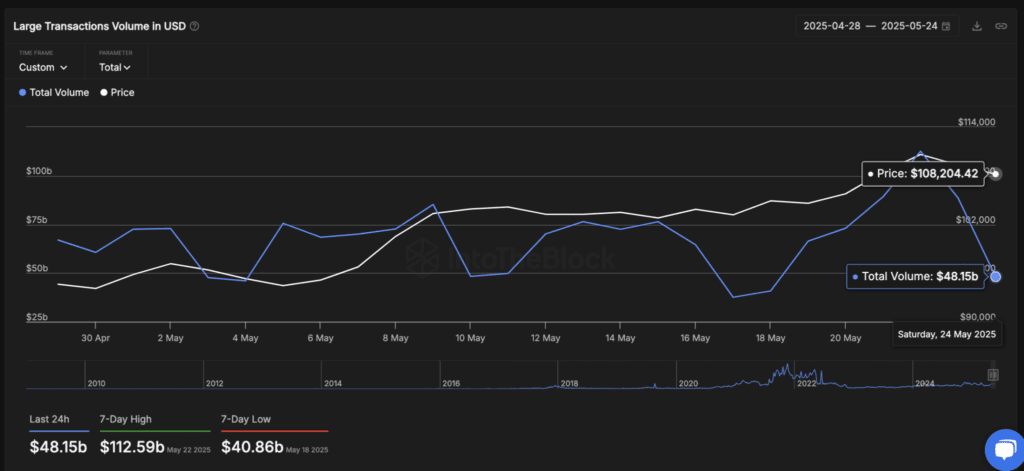Expand the Total parameter dropdown
The width and height of the screenshot is (1024, 471).
click(x=115, y=67)
